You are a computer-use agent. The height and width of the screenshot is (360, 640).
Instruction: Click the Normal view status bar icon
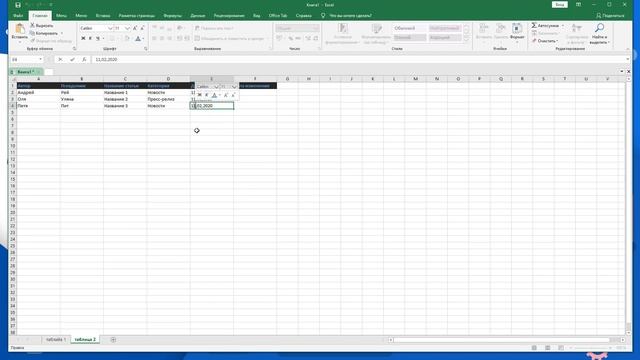(x=534, y=348)
